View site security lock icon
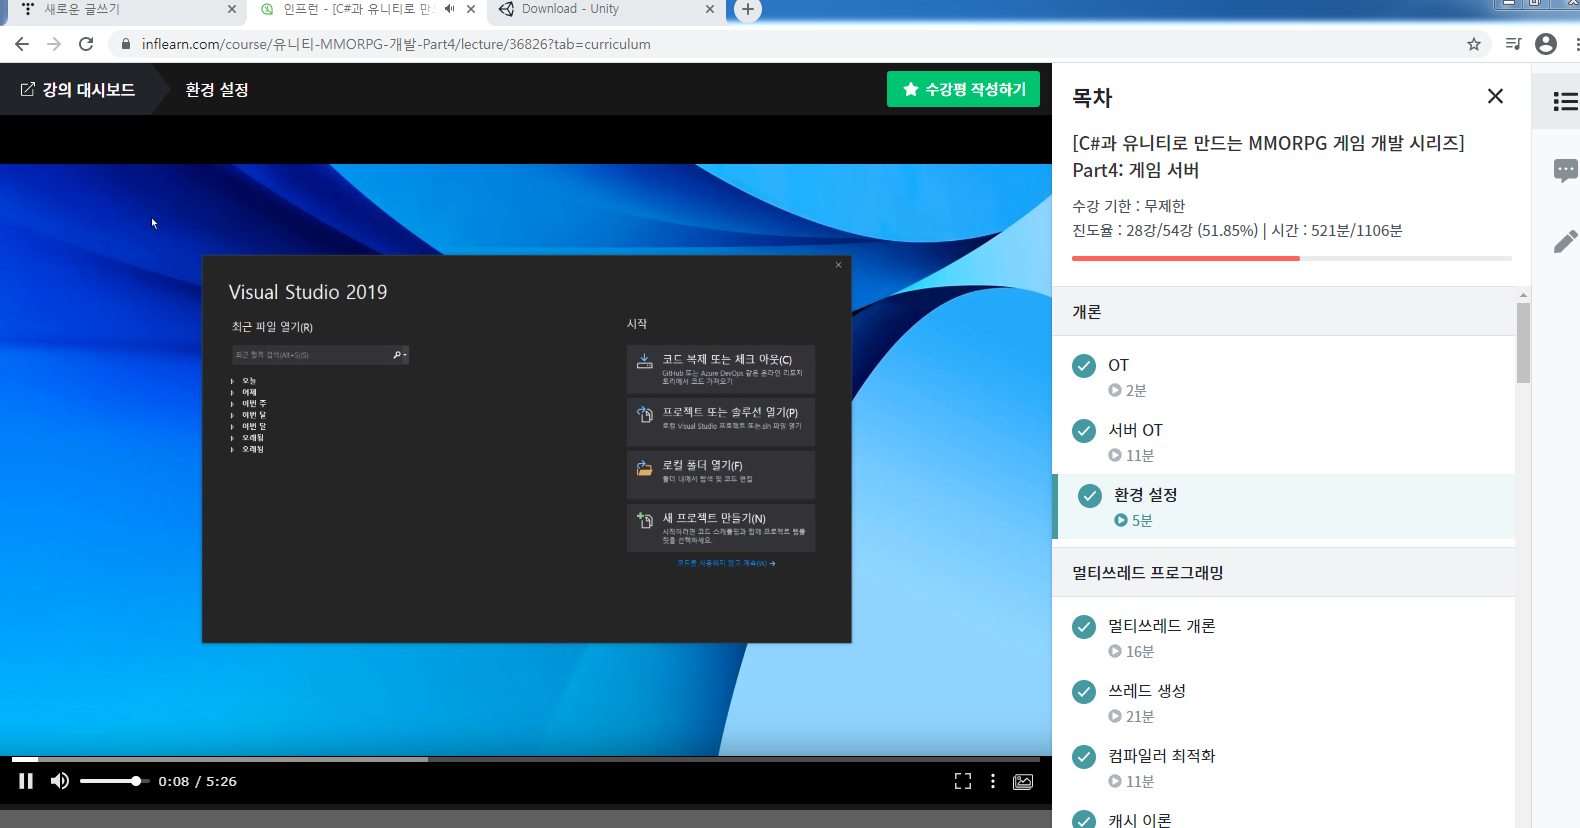The width and height of the screenshot is (1580, 828). click(x=125, y=44)
